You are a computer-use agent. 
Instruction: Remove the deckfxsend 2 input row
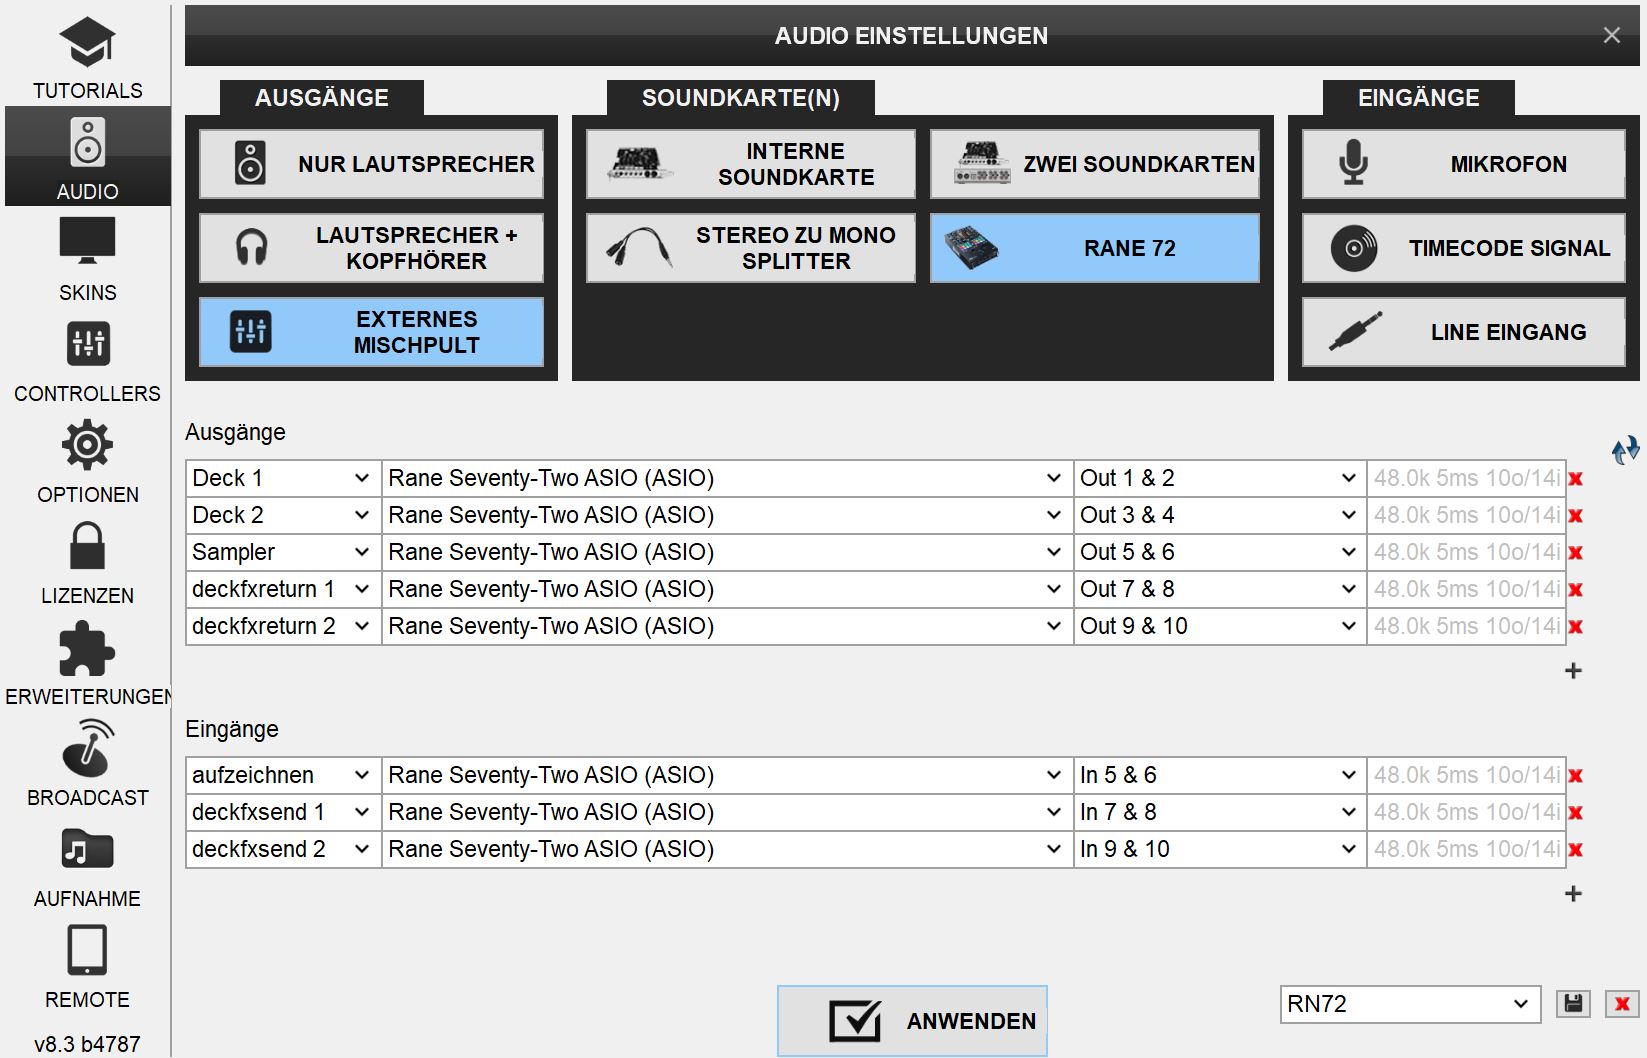[1576, 850]
